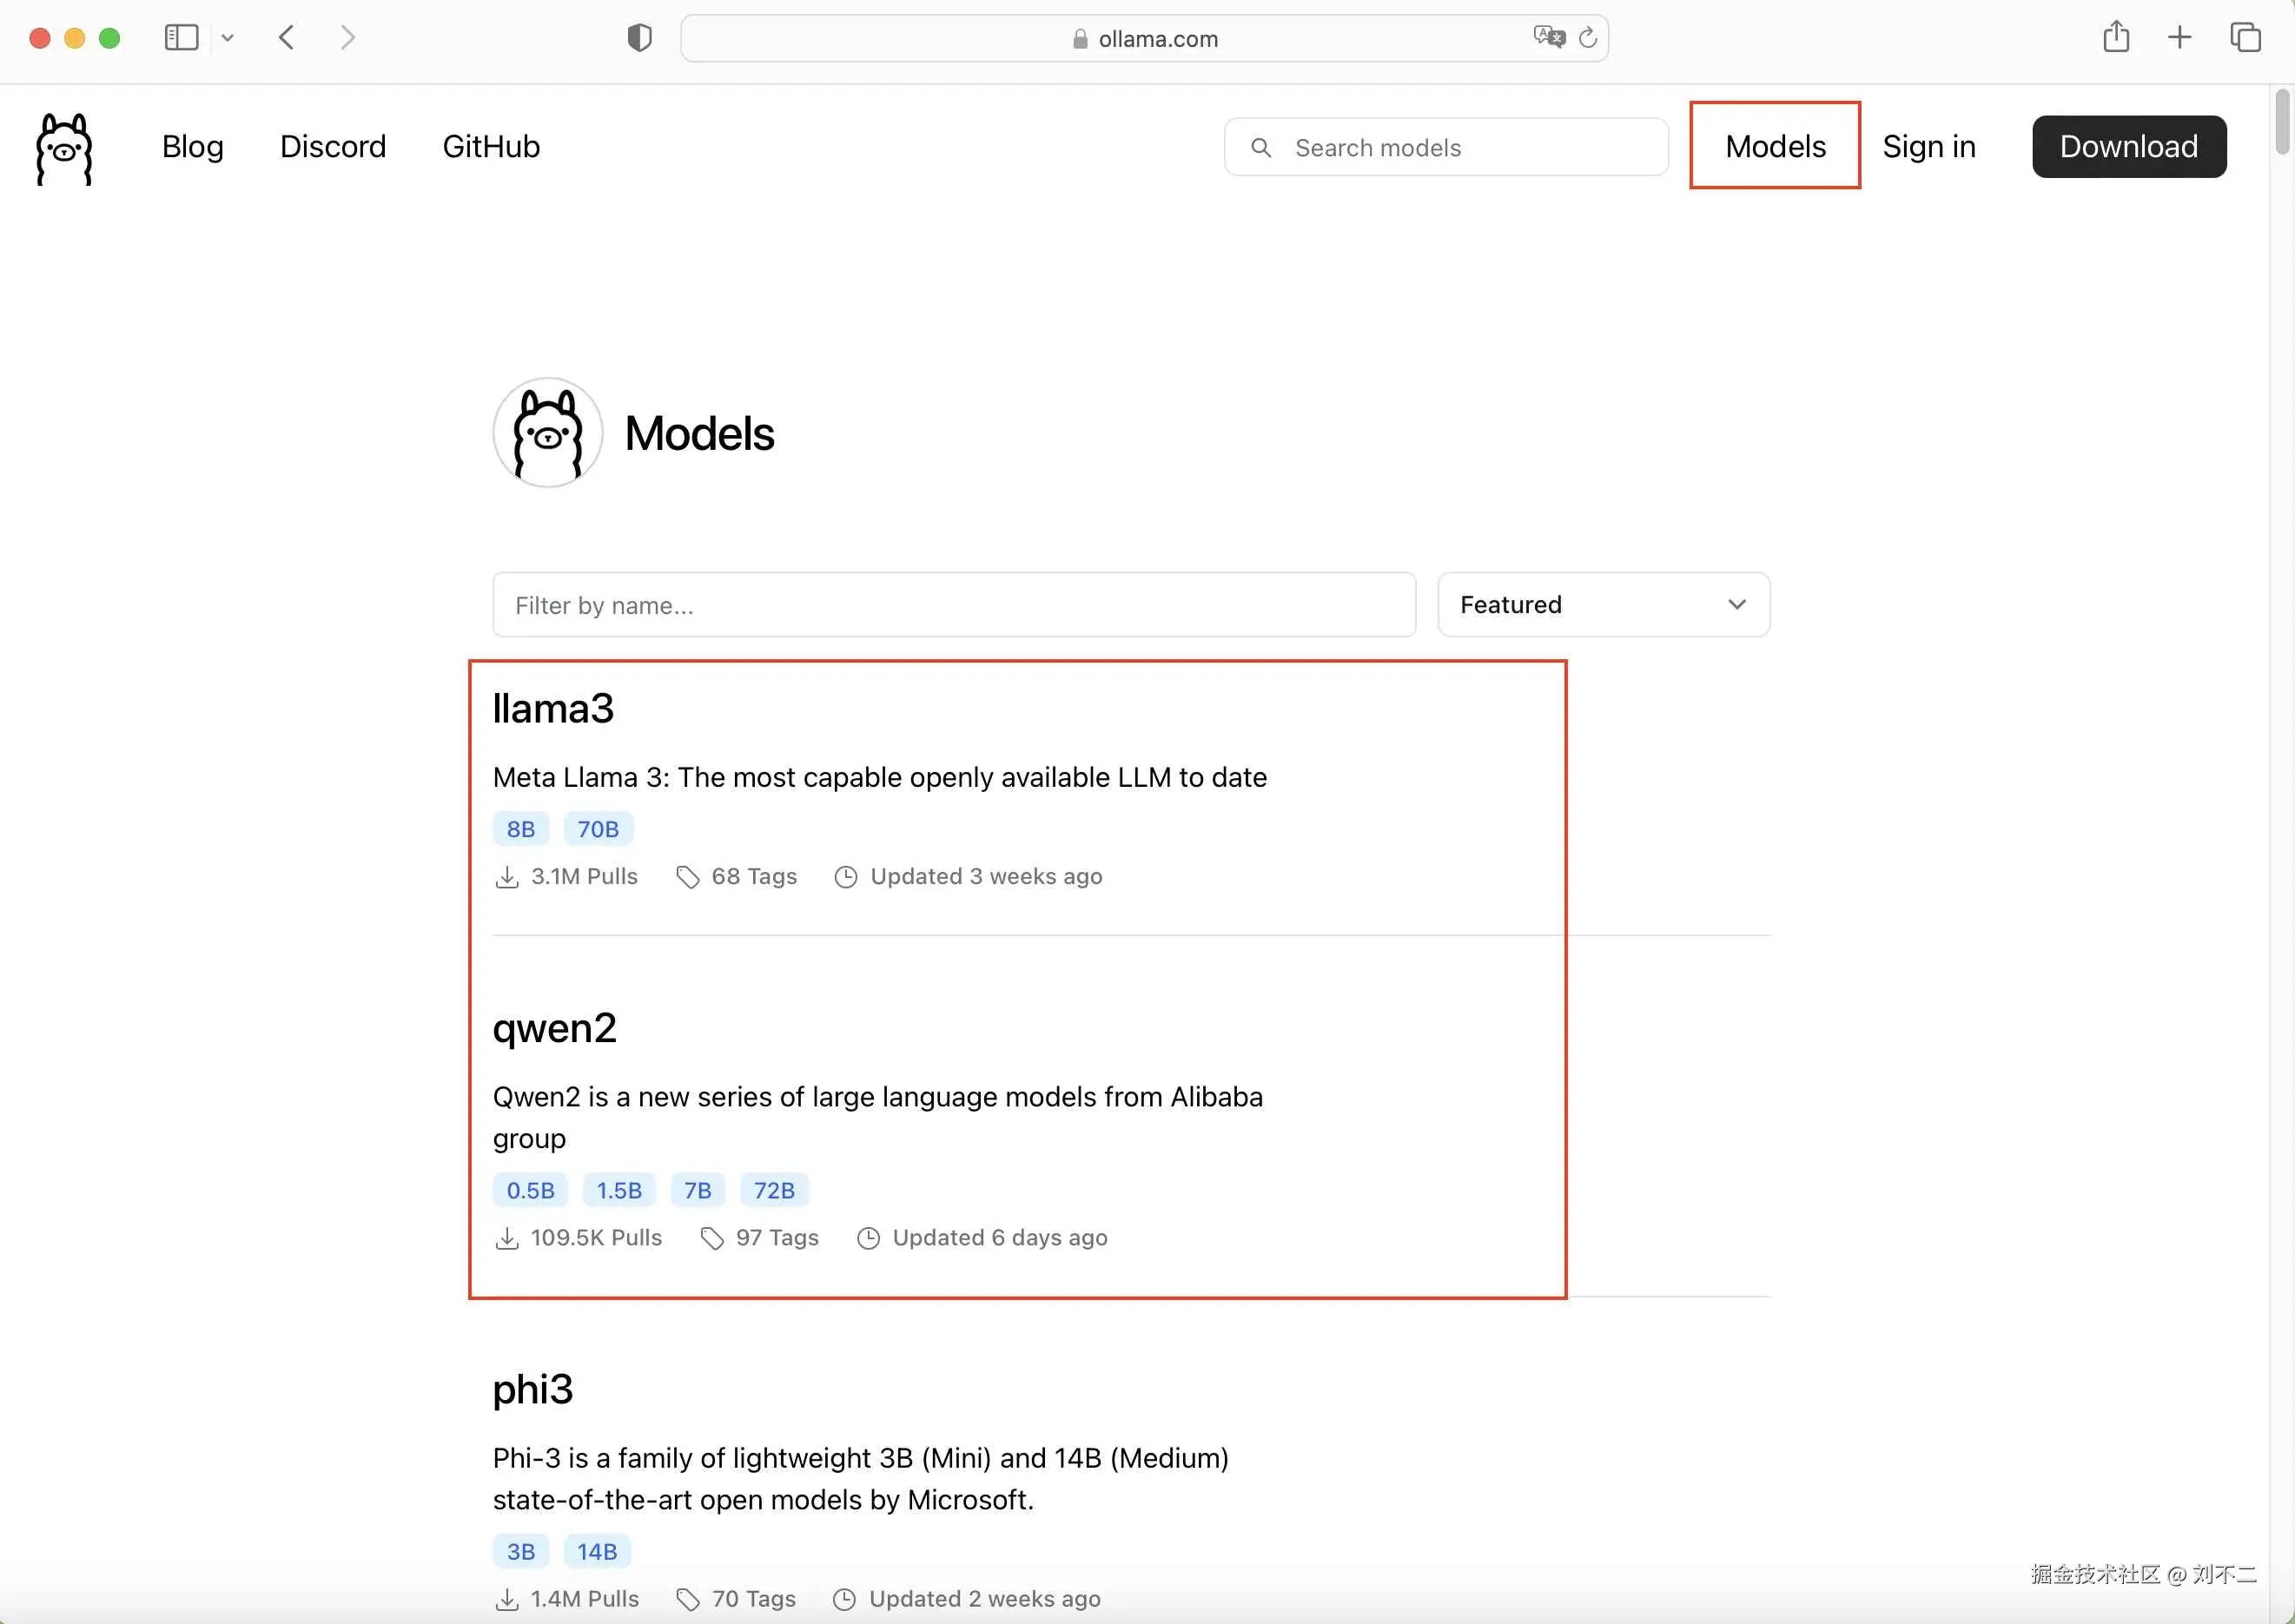
Task: Click the tag icon by 70 Tags
Action: 688,1599
